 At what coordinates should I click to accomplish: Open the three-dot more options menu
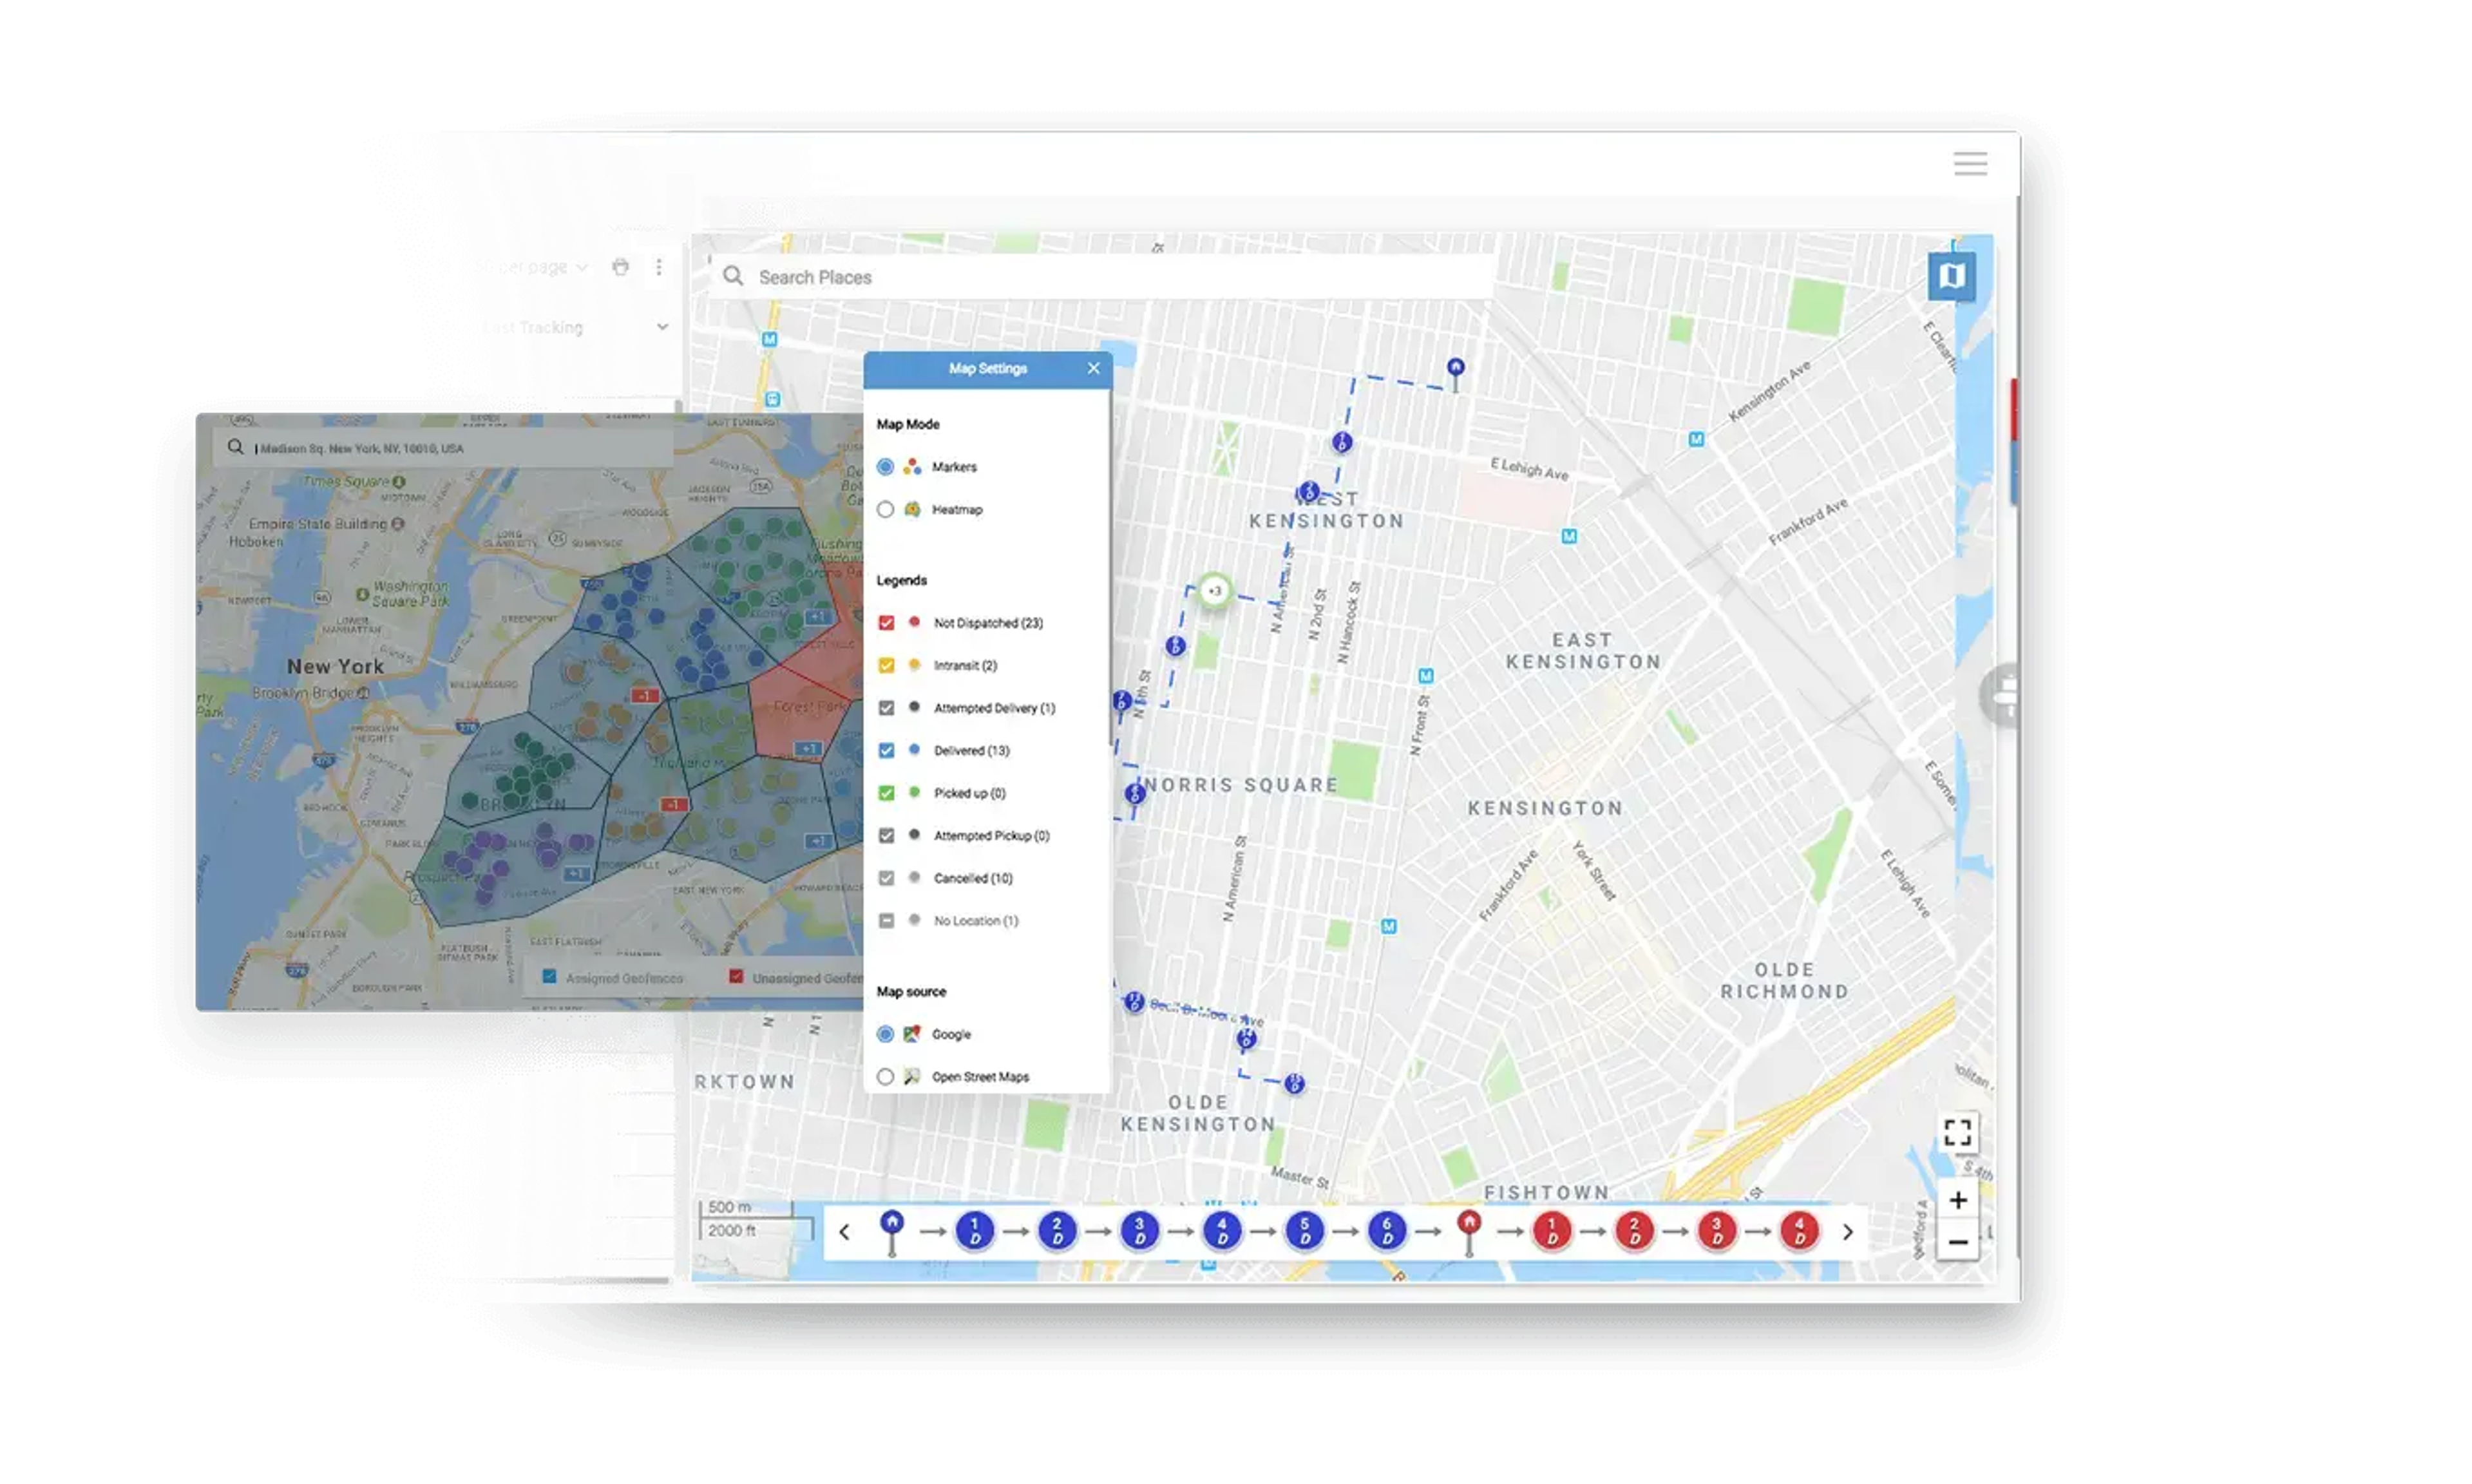click(x=658, y=266)
